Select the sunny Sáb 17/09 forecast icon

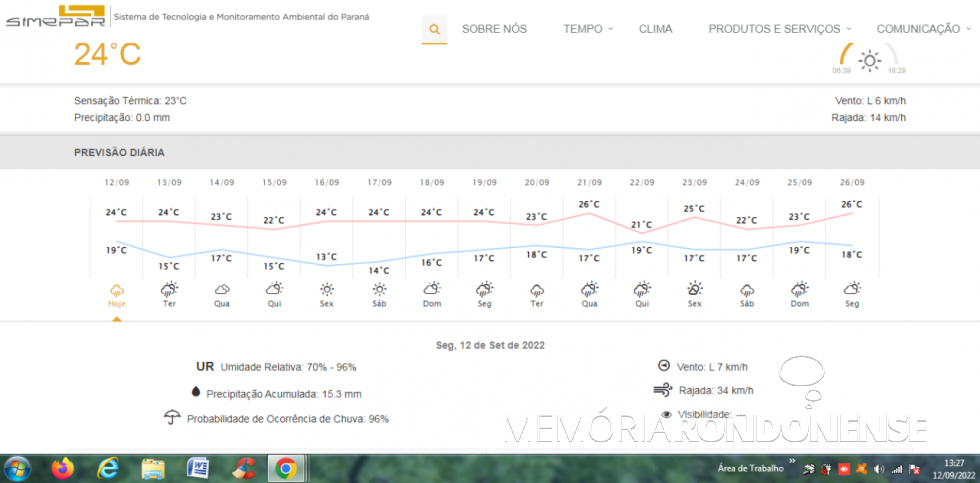tap(379, 290)
